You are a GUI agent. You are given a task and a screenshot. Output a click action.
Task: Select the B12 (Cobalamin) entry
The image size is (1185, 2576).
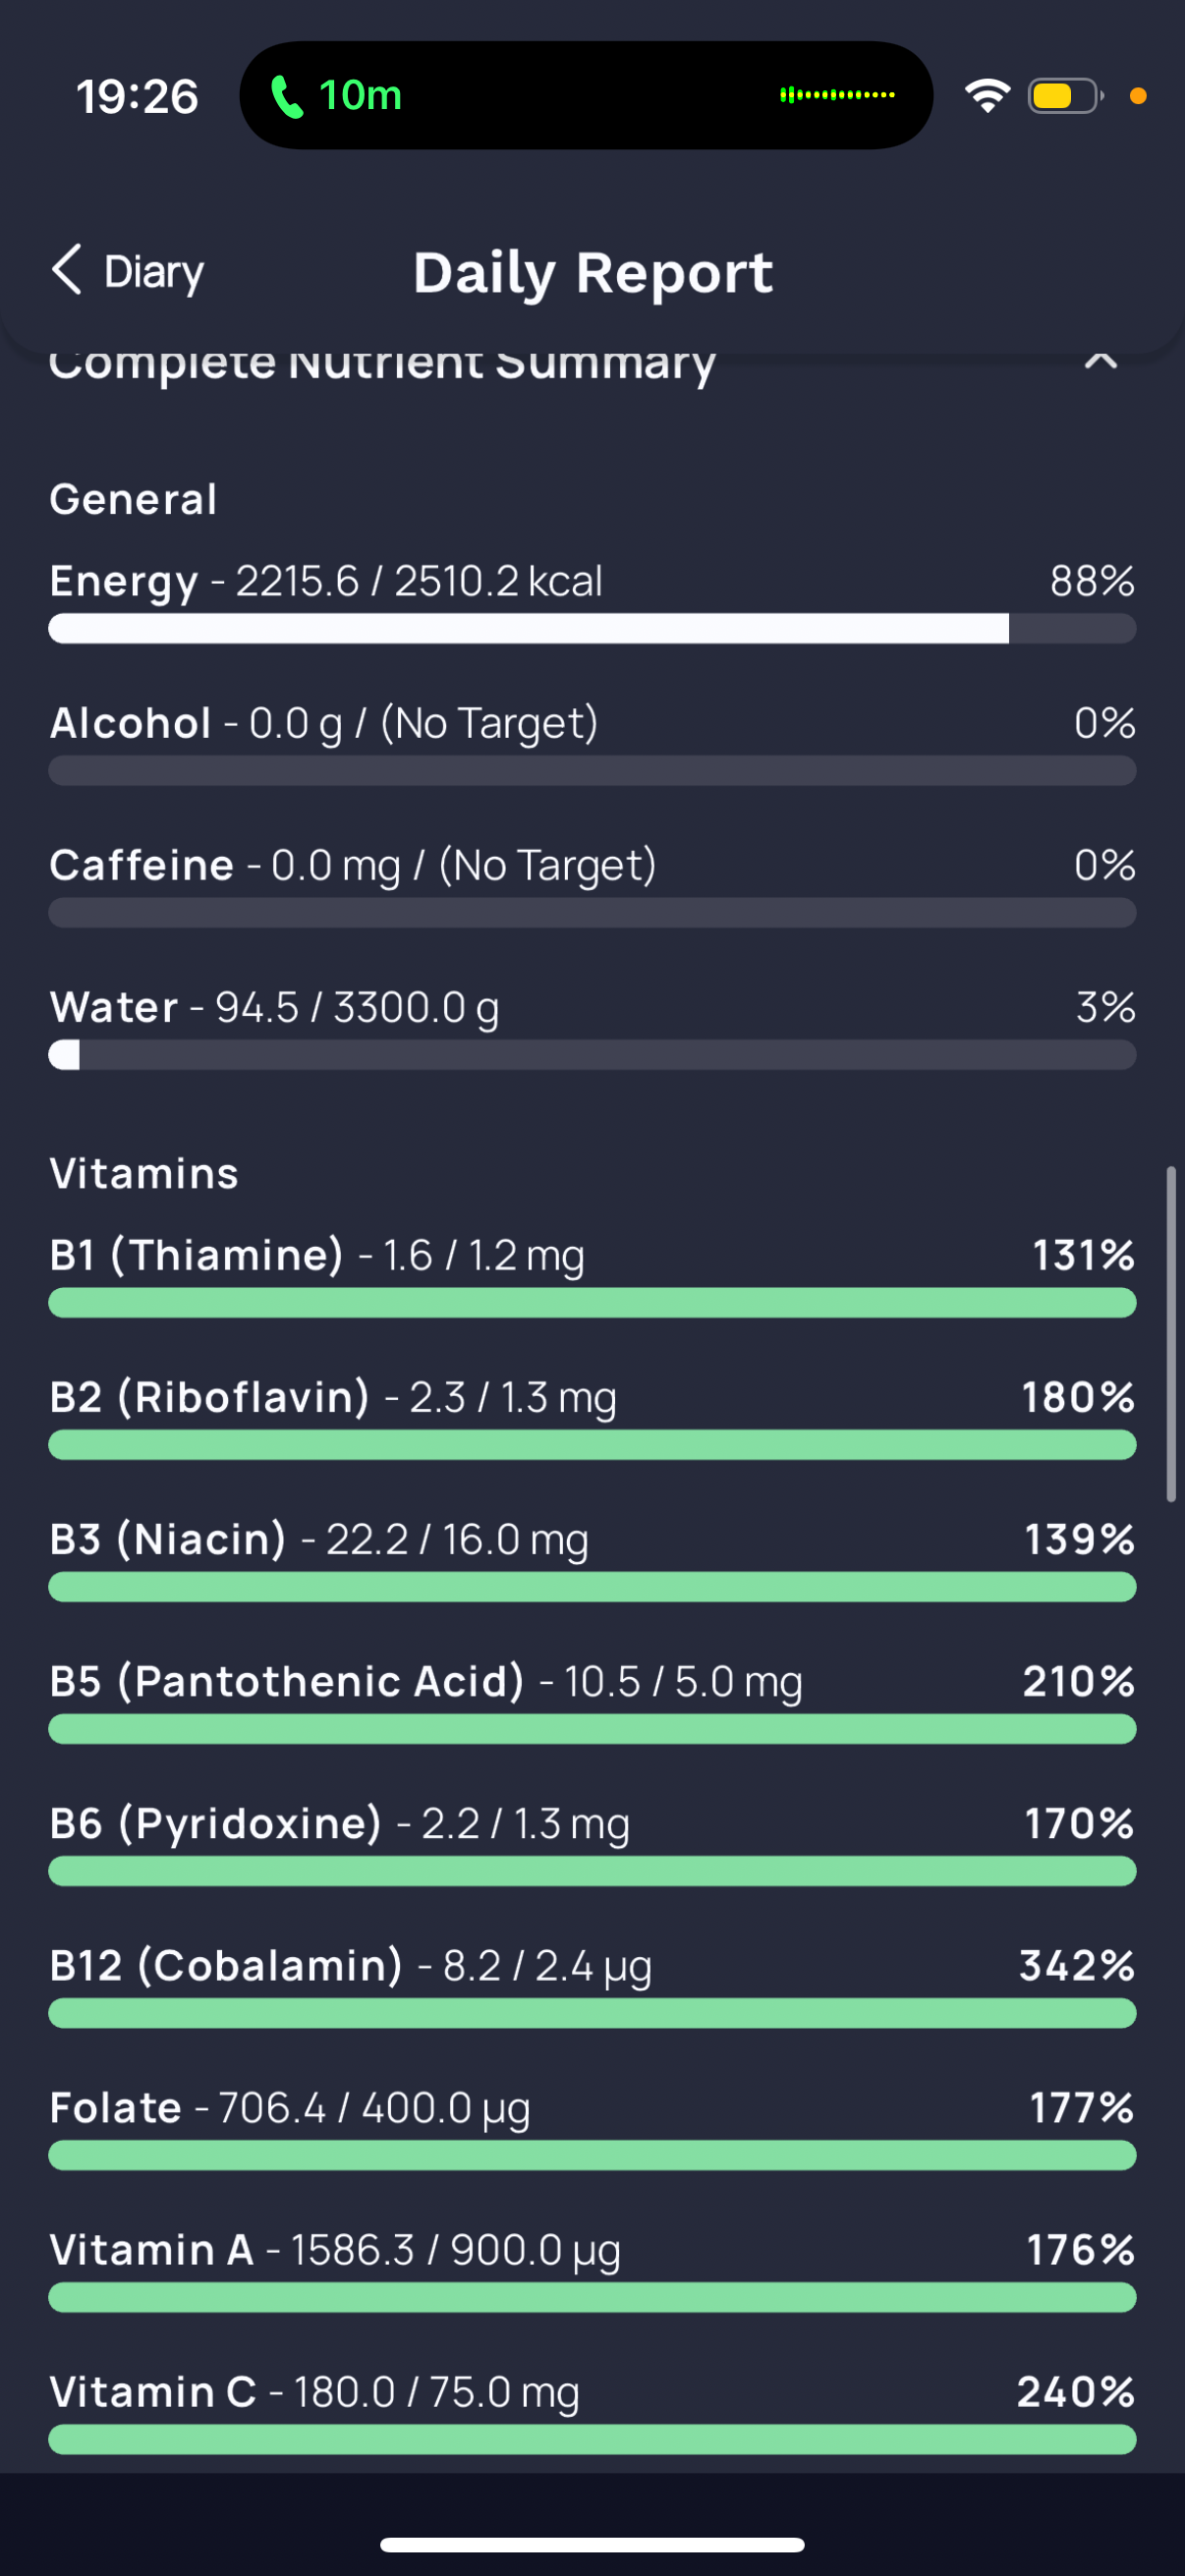coord(592,1984)
